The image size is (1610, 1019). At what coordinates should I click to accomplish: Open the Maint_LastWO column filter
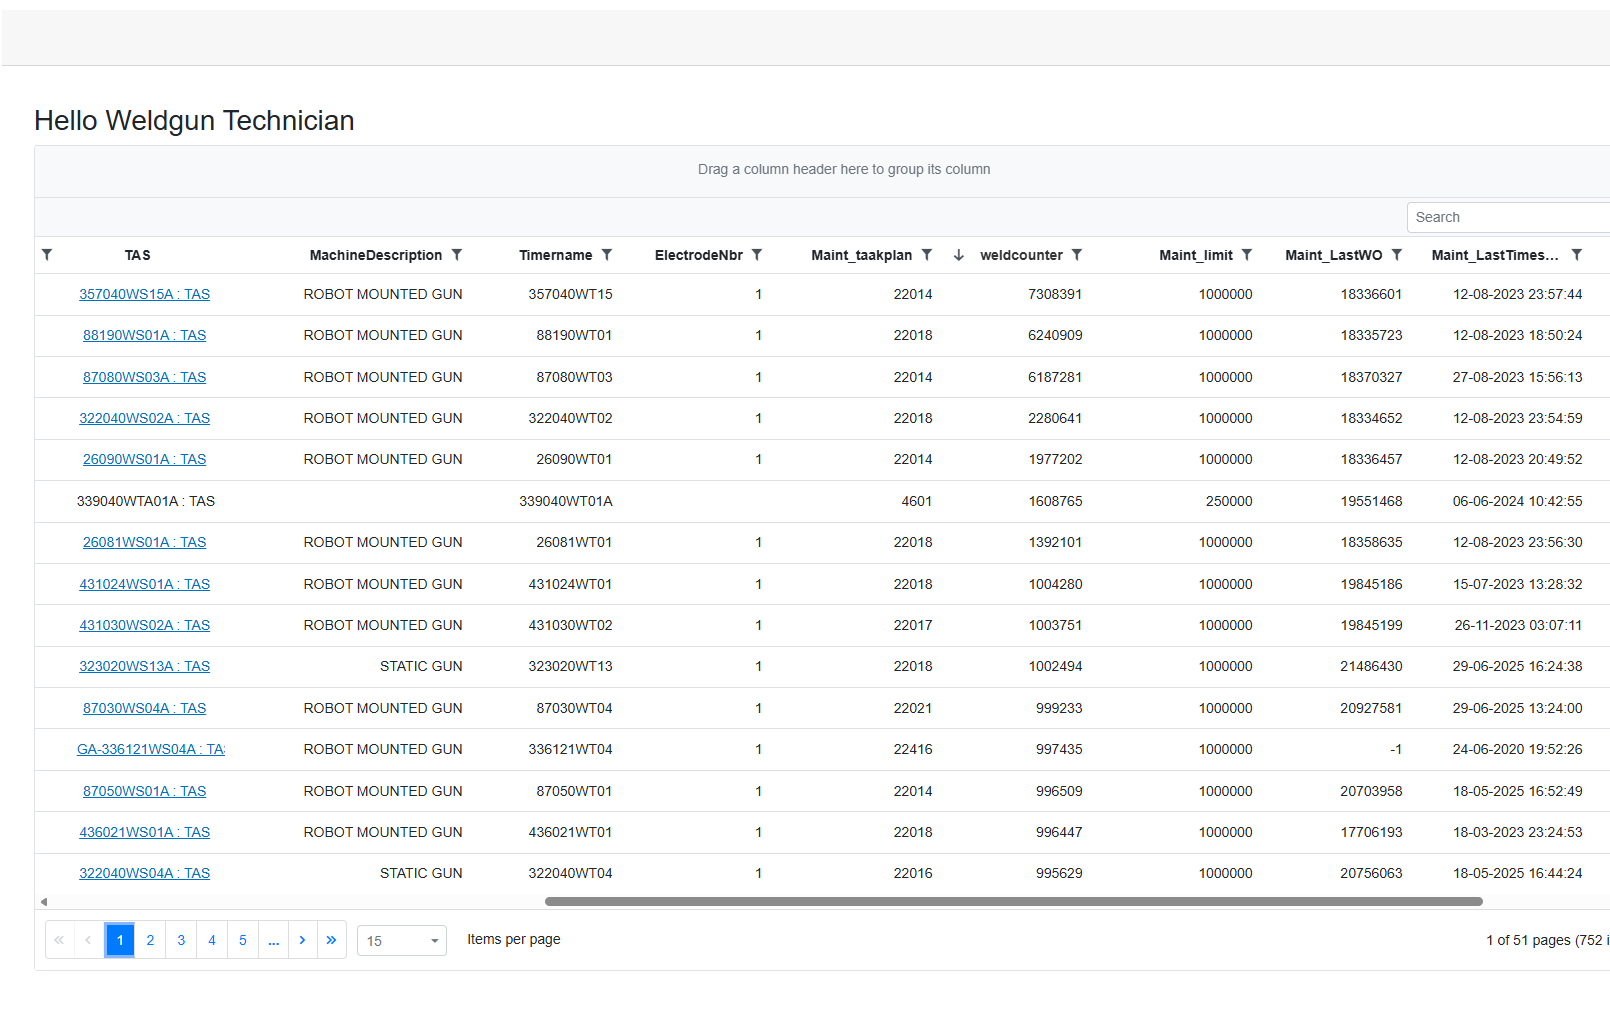(x=1396, y=255)
